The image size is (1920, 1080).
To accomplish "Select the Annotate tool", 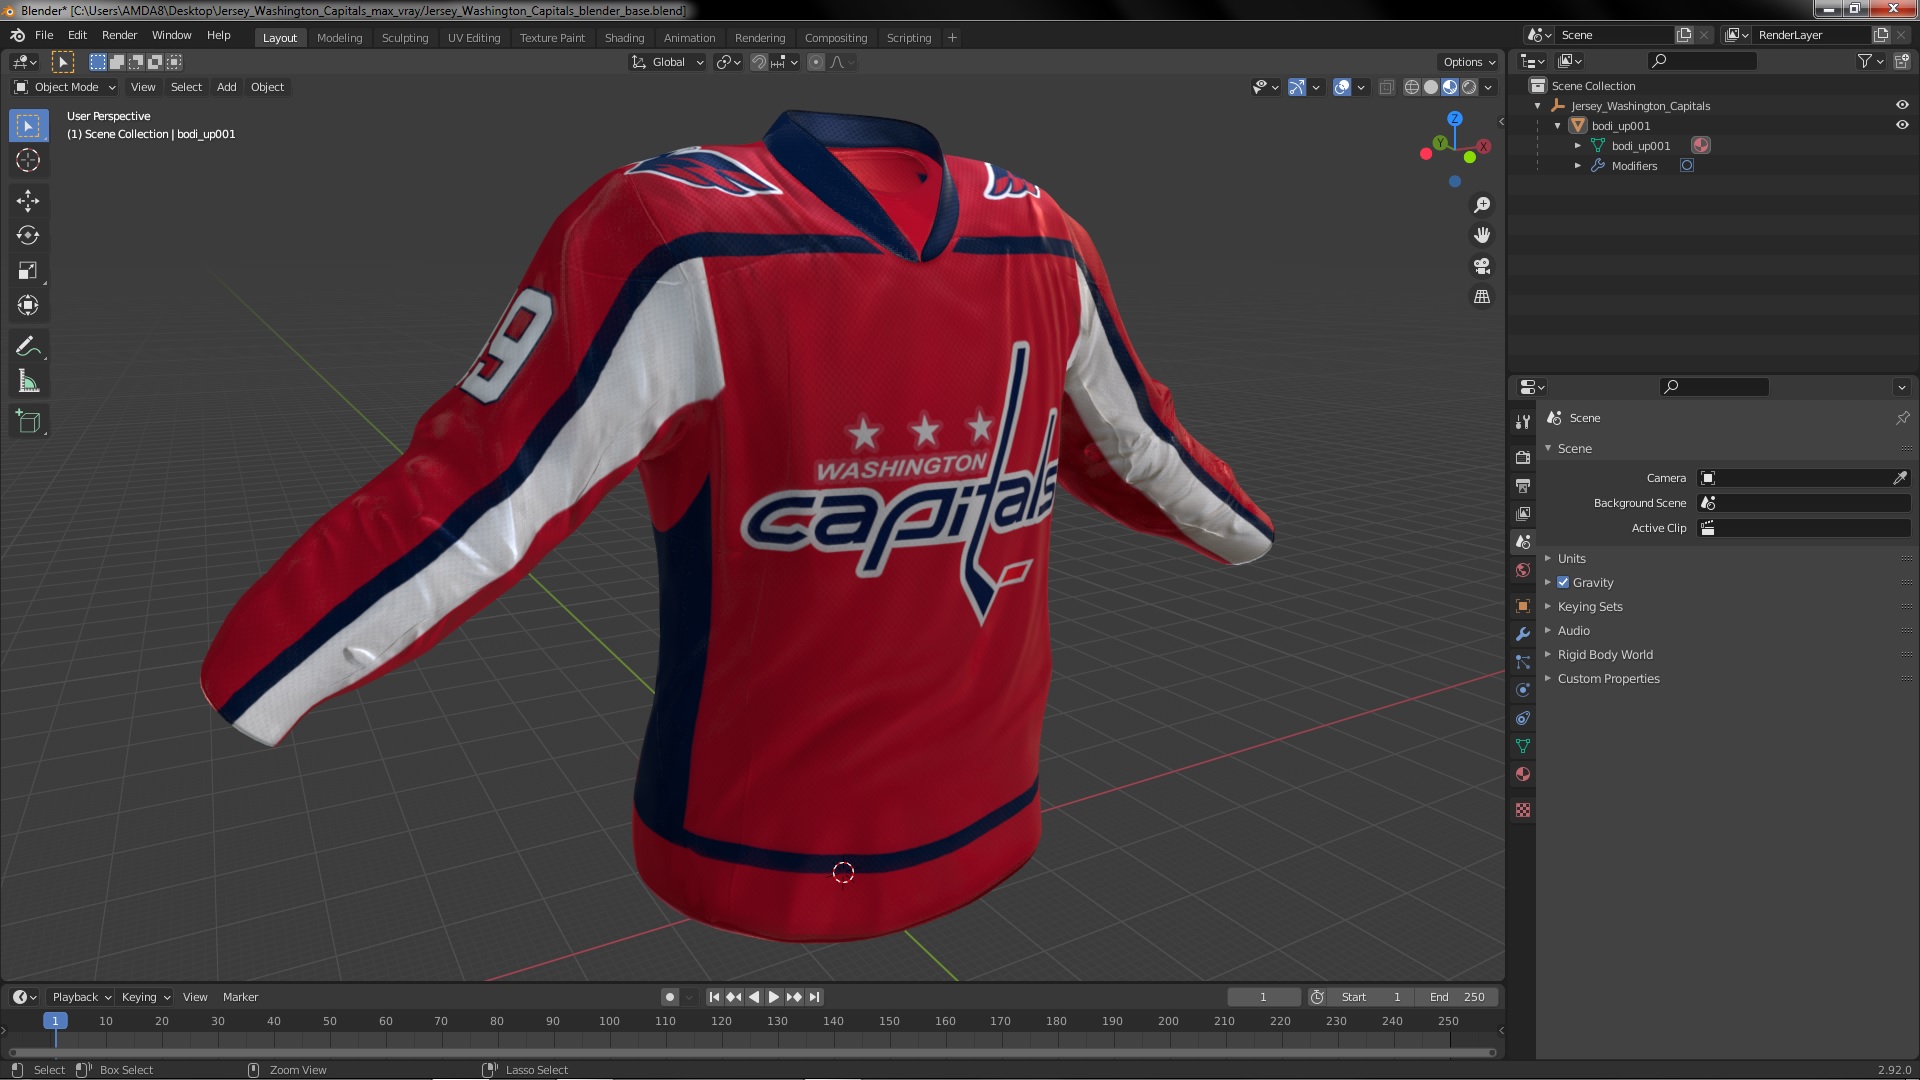I will click(x=28, y=347).
